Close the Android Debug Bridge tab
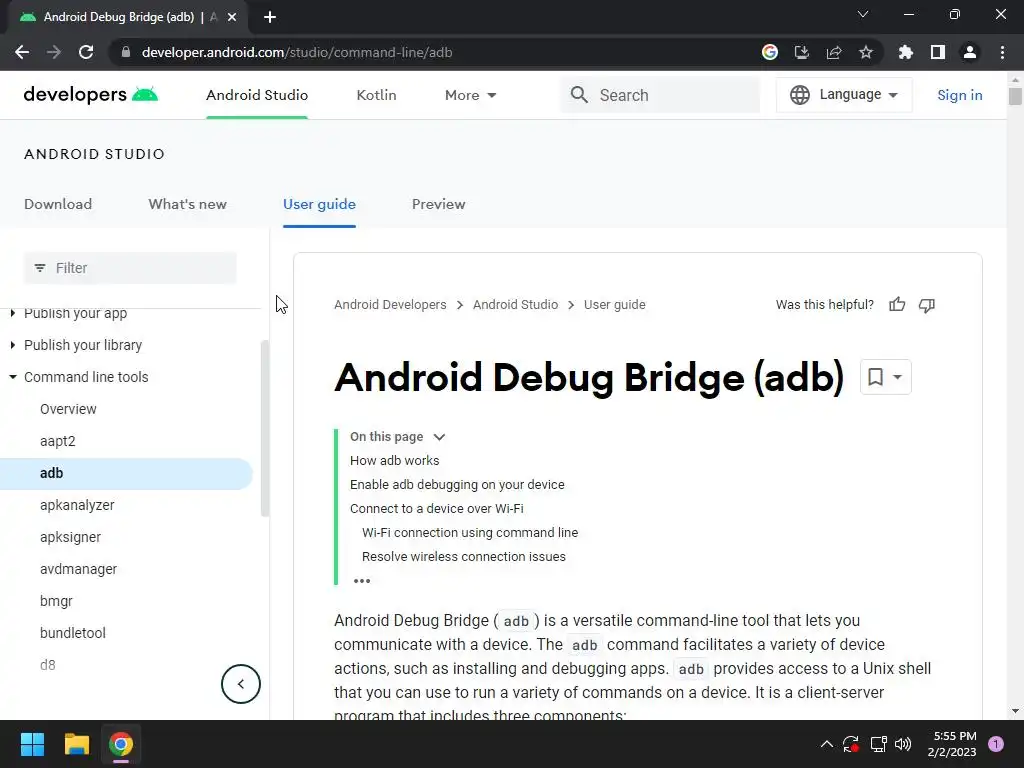1024x768 pixels. coord(232,17)
